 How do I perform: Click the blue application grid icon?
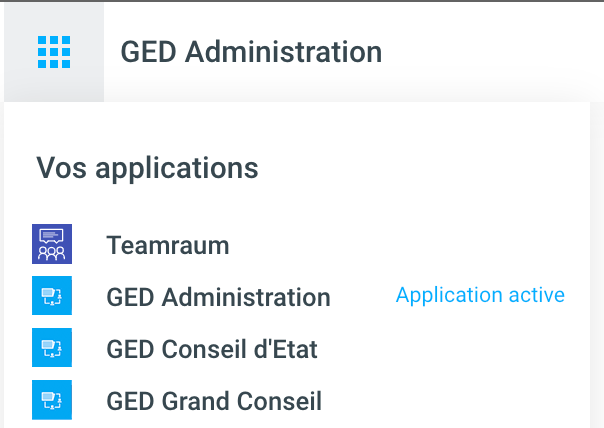pyautogui.click(x=54, y=51)
